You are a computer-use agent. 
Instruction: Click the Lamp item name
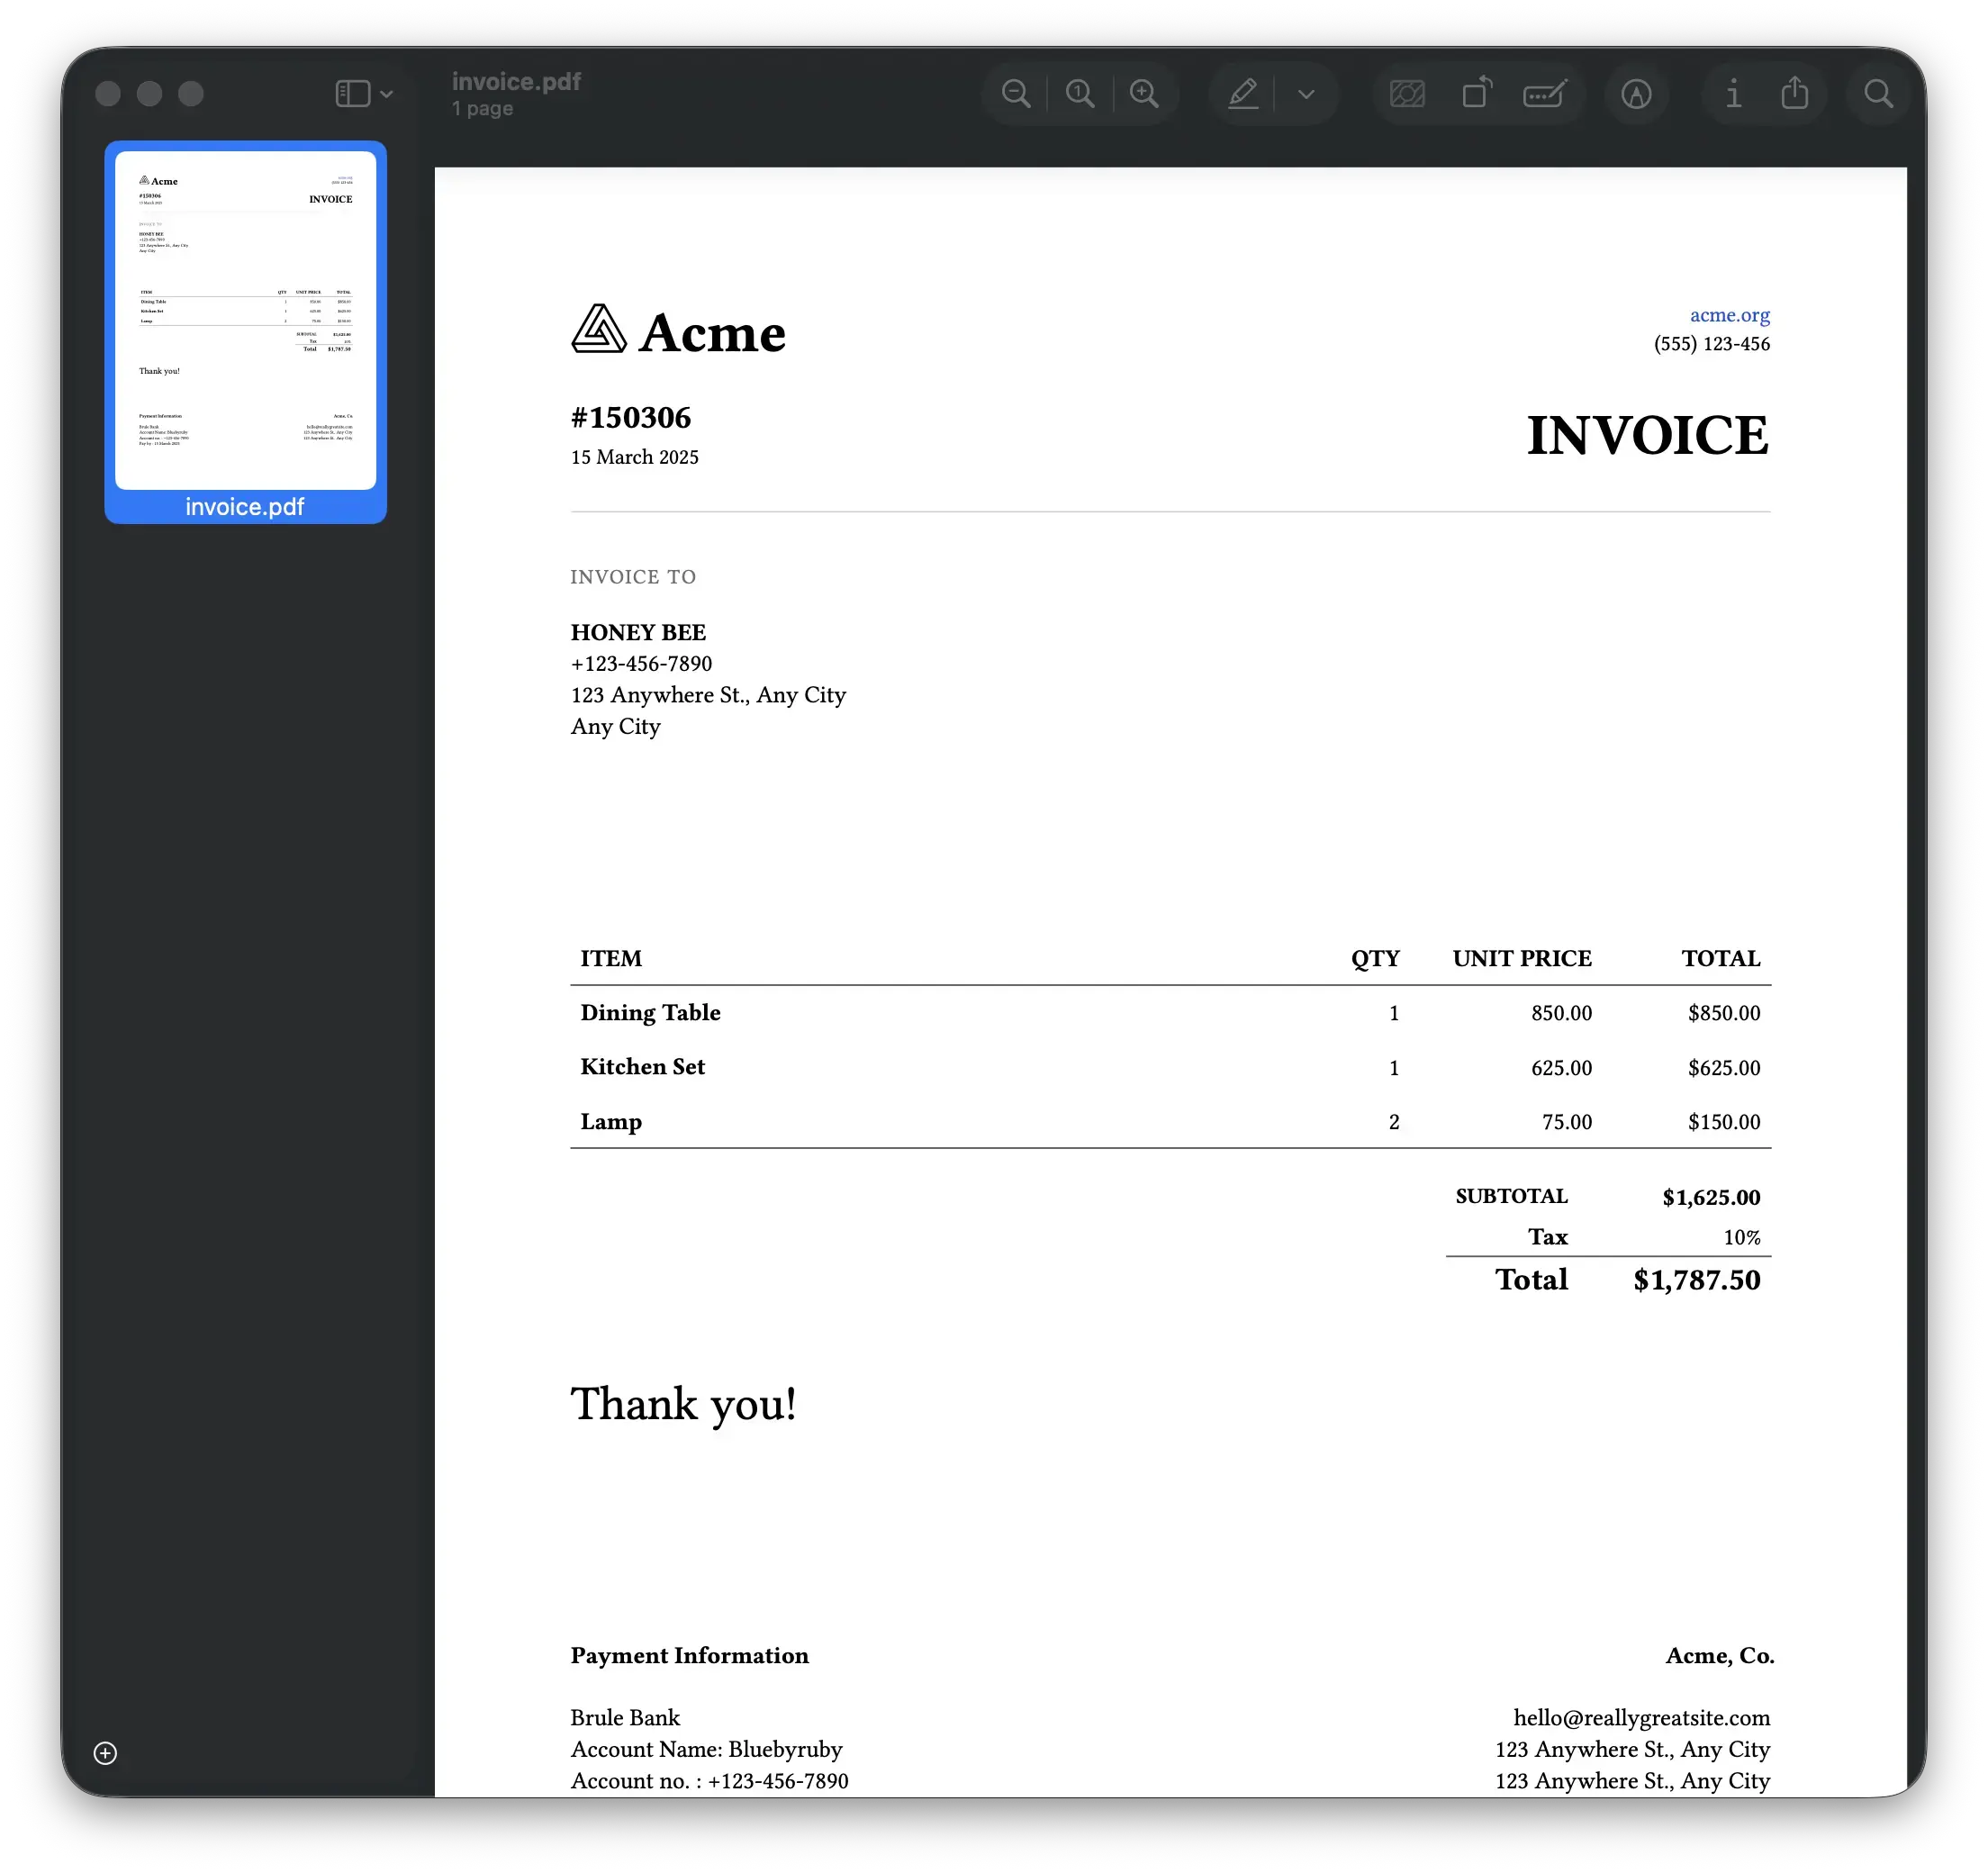[611, 1122]
